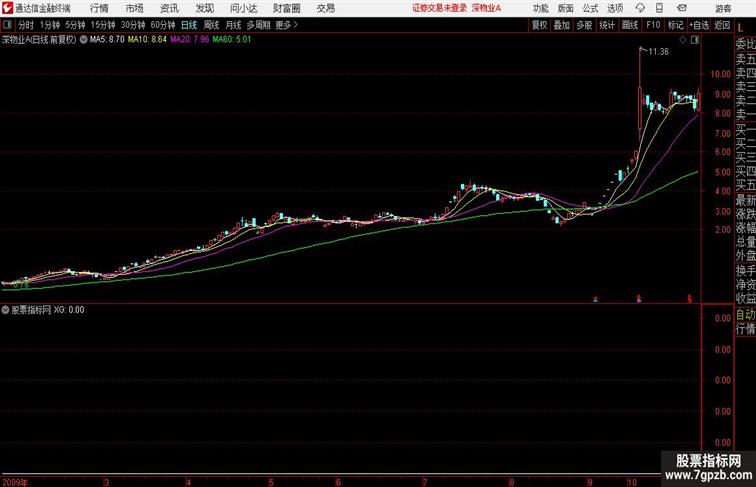Image resolution: width=756 pixels, height=487 pixels.
Task: Click the 复权 toolbar button
Action: tap(539, 25)
